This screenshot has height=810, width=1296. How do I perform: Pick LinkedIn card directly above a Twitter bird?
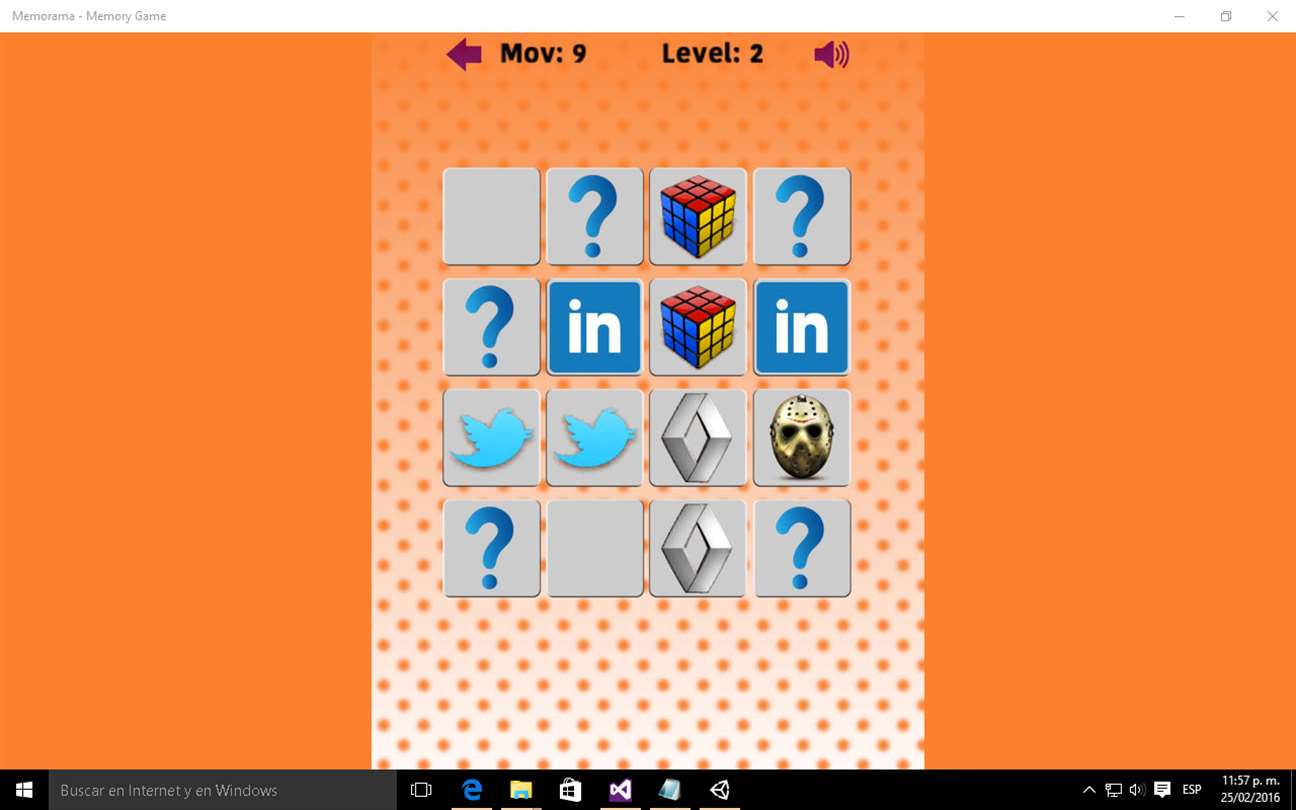[595, 327]
